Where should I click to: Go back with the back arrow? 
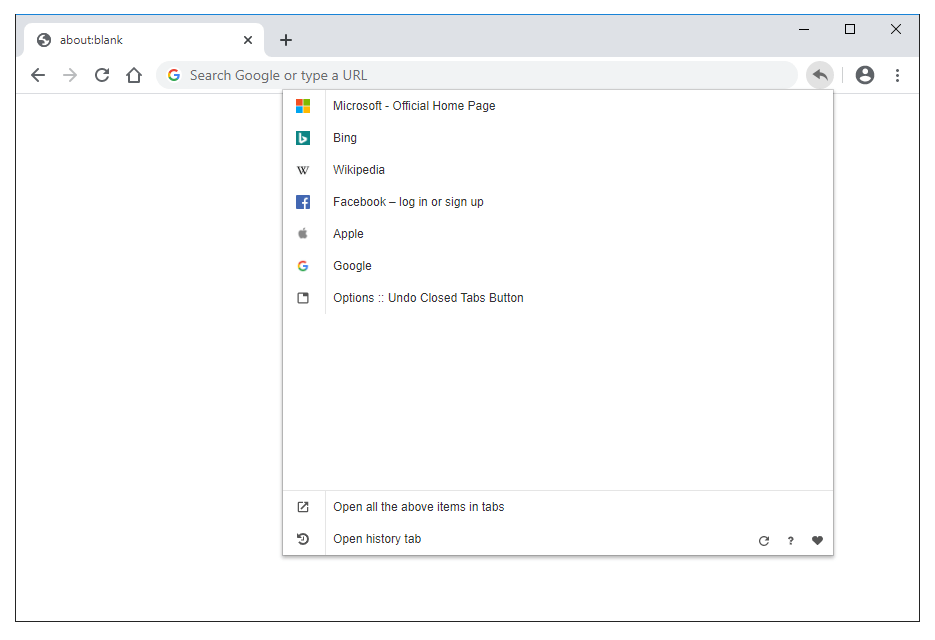click(38, 75)
